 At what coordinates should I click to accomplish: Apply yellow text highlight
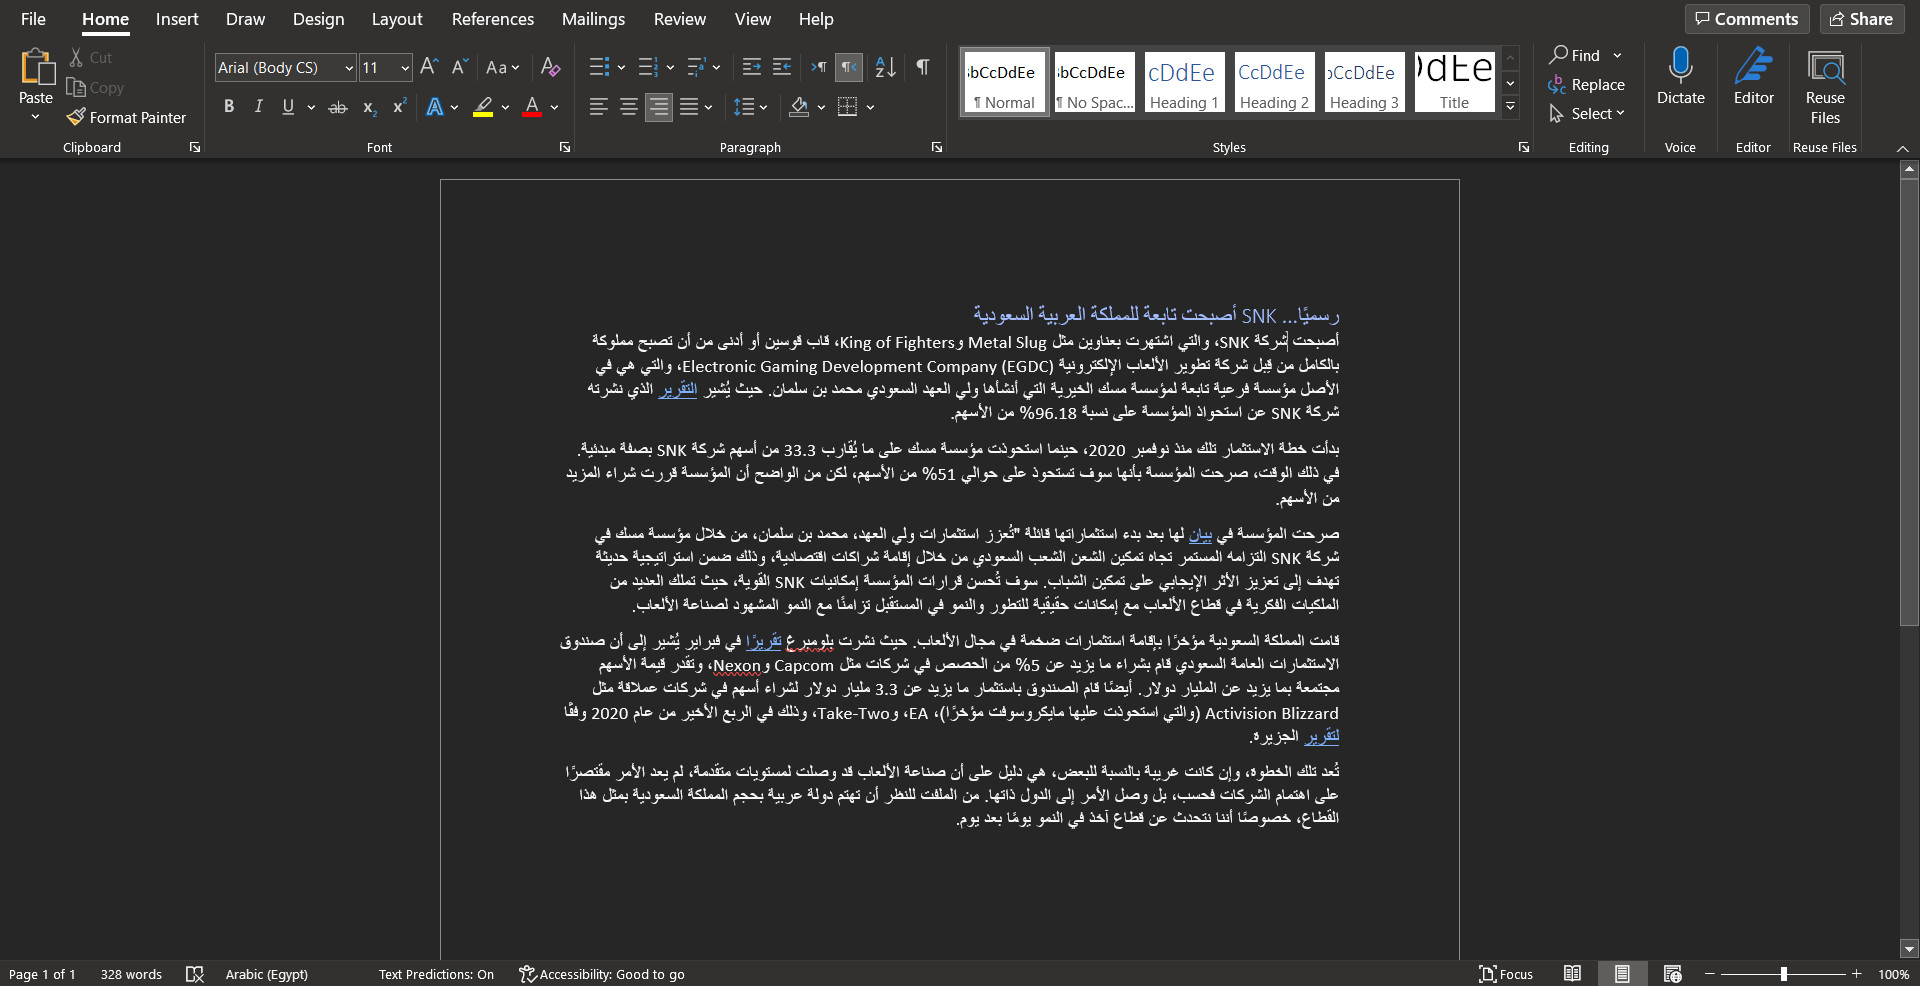(x=483, y=107)
